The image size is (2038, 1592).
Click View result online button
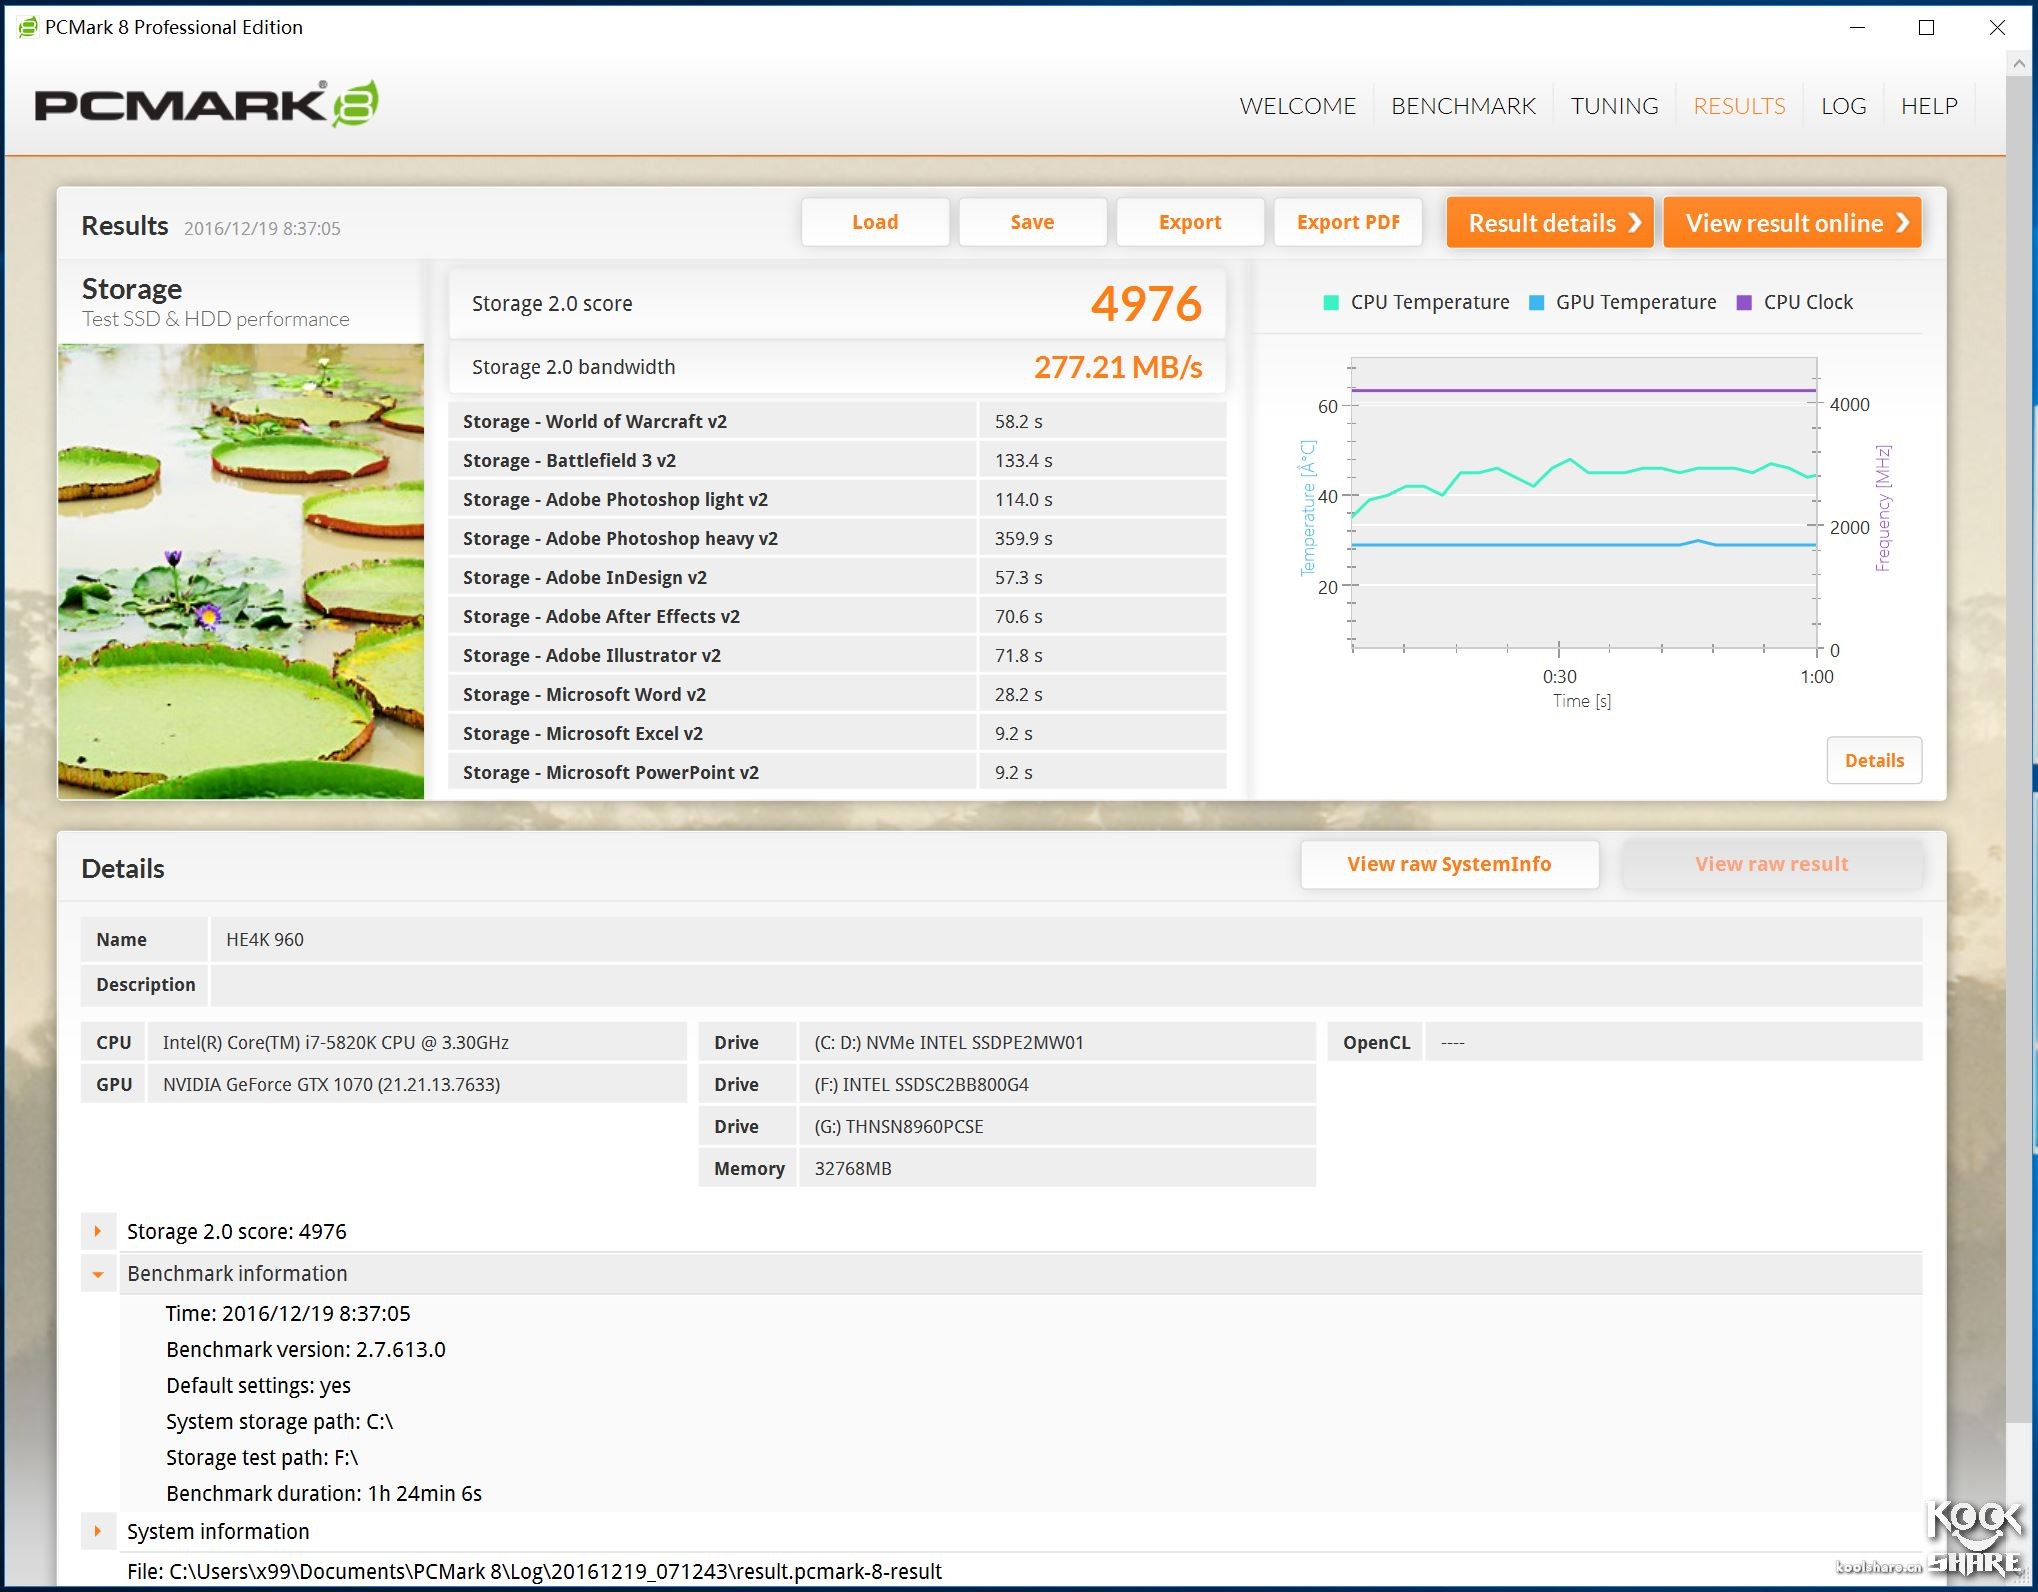click(1792, 223)
